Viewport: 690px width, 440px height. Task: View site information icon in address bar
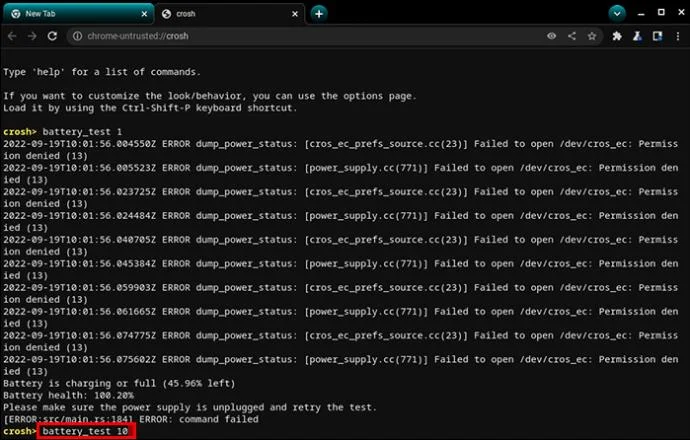pos(77,36)
